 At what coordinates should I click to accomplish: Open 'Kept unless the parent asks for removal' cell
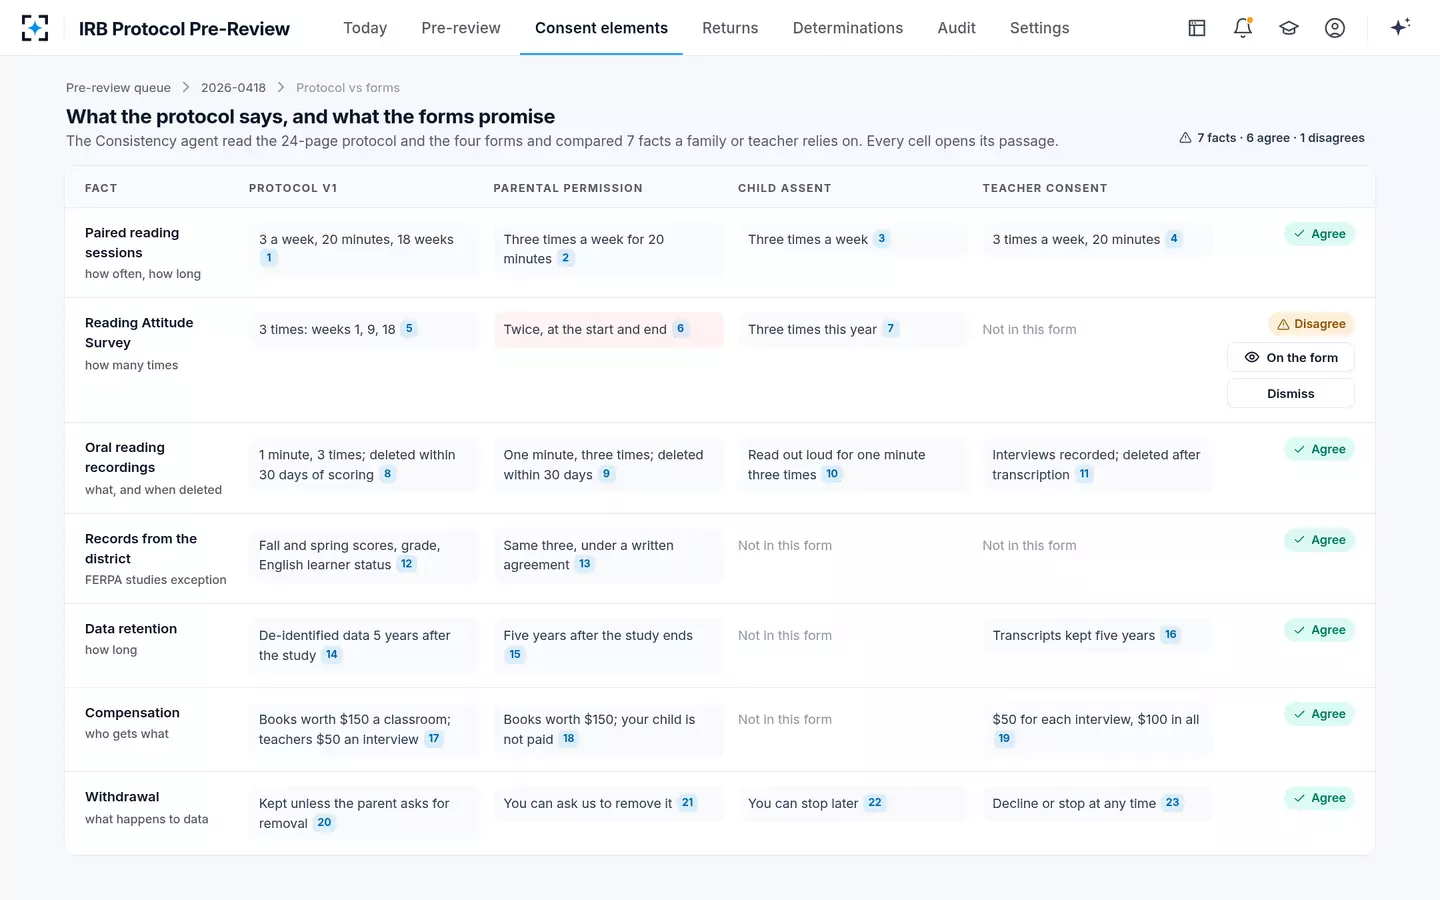pos(364,813)
